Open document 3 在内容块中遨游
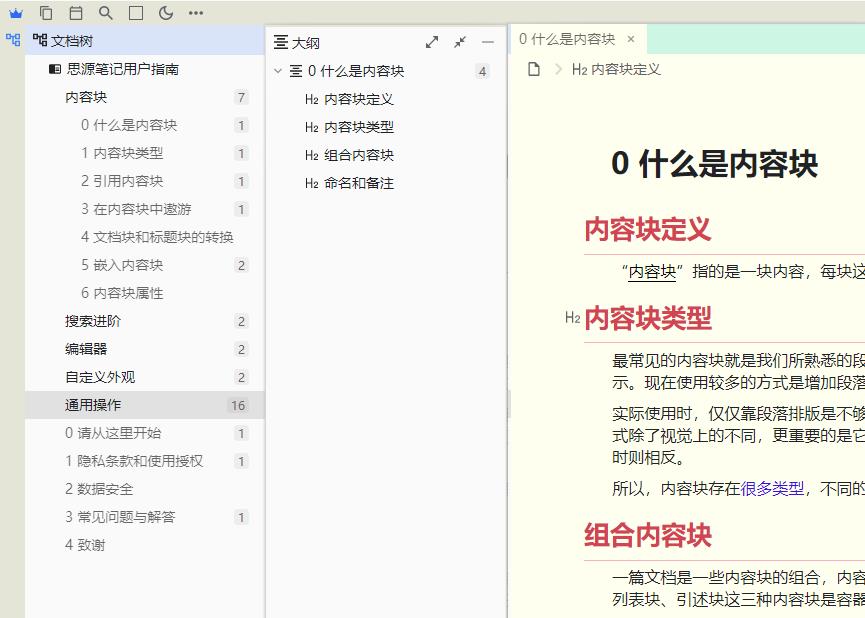The image size is (865, 618). tap(136, 209)
